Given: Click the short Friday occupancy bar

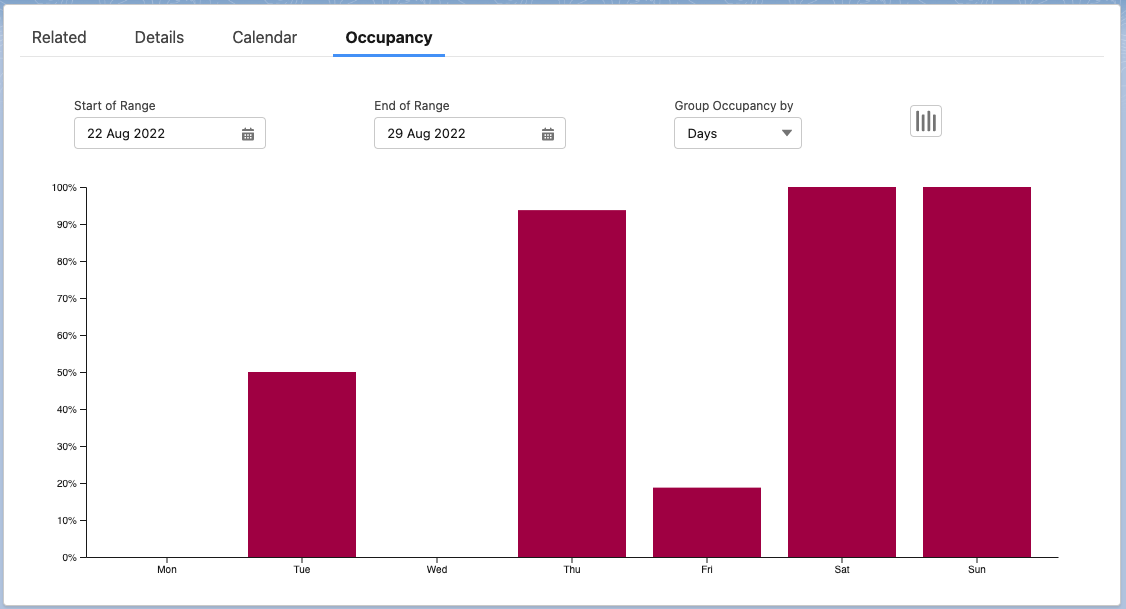Looking at the screenshot, I should pos(707,522).
